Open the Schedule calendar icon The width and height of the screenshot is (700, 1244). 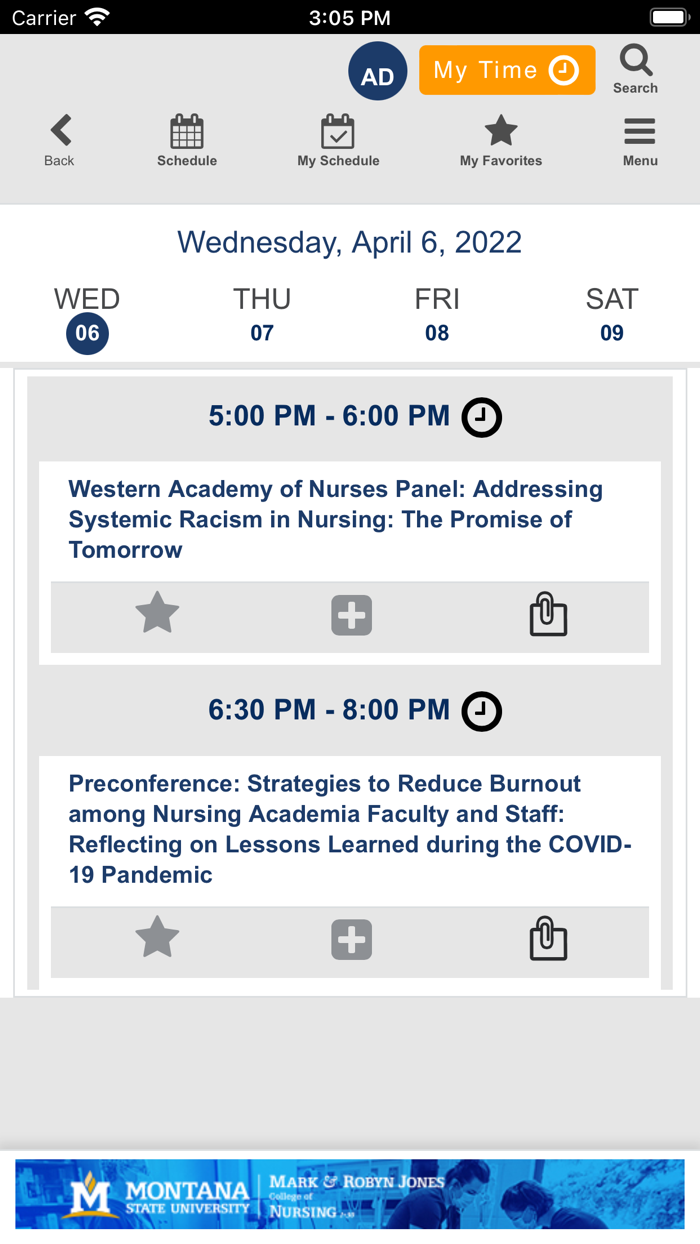(187, 140)
